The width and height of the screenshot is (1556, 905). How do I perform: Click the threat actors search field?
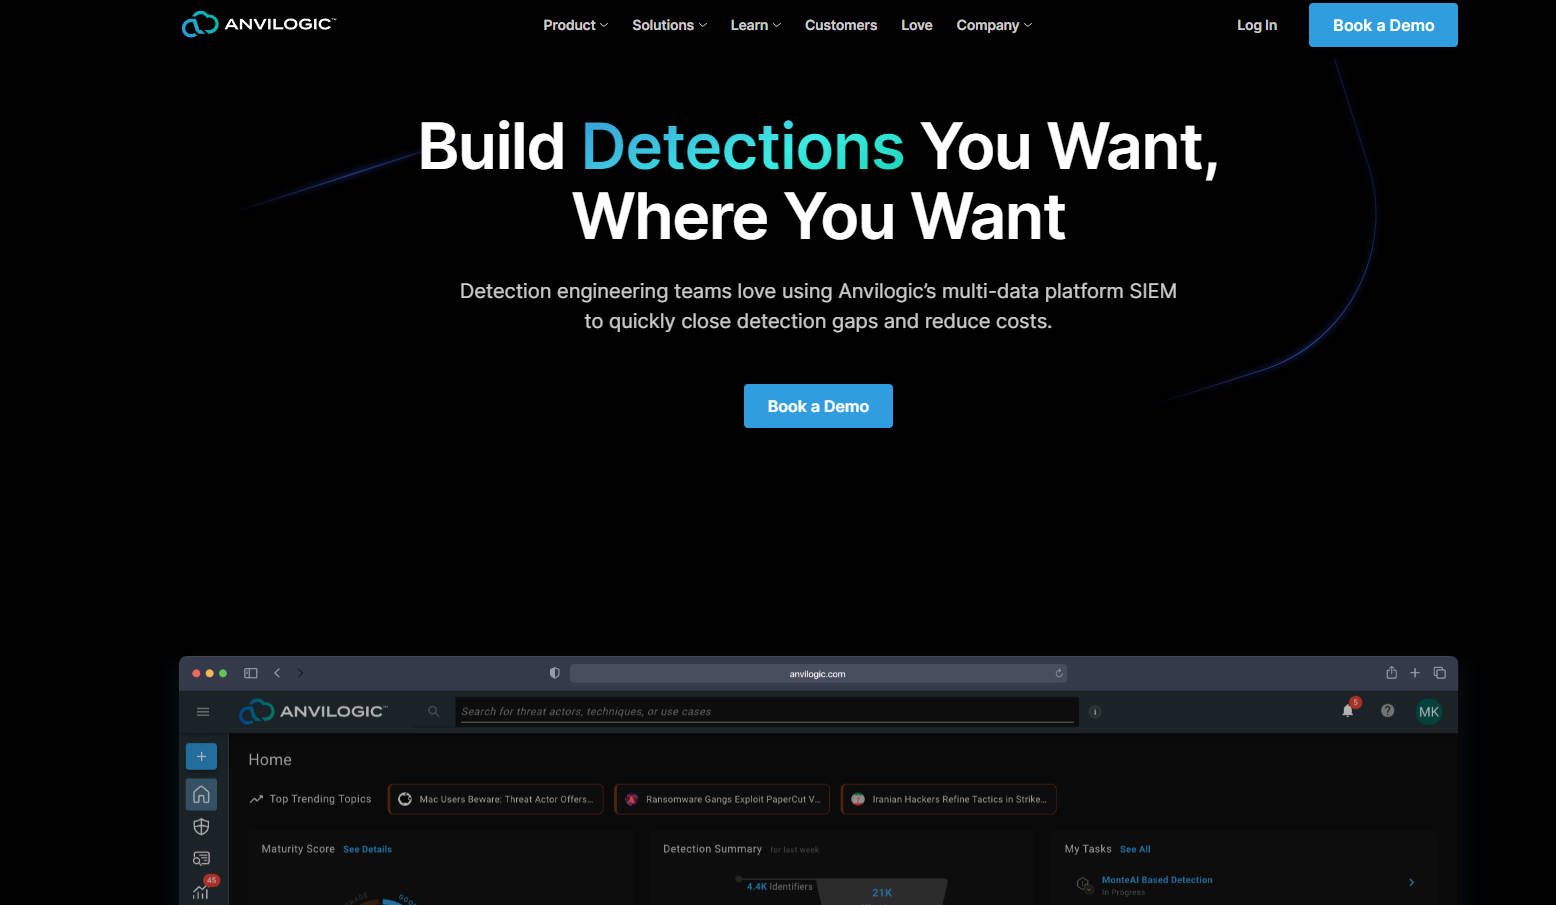coord(765,712)
